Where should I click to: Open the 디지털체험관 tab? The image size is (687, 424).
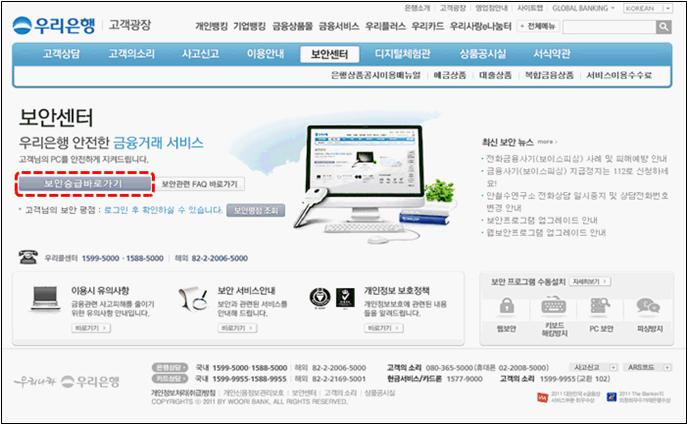point(403,54)
